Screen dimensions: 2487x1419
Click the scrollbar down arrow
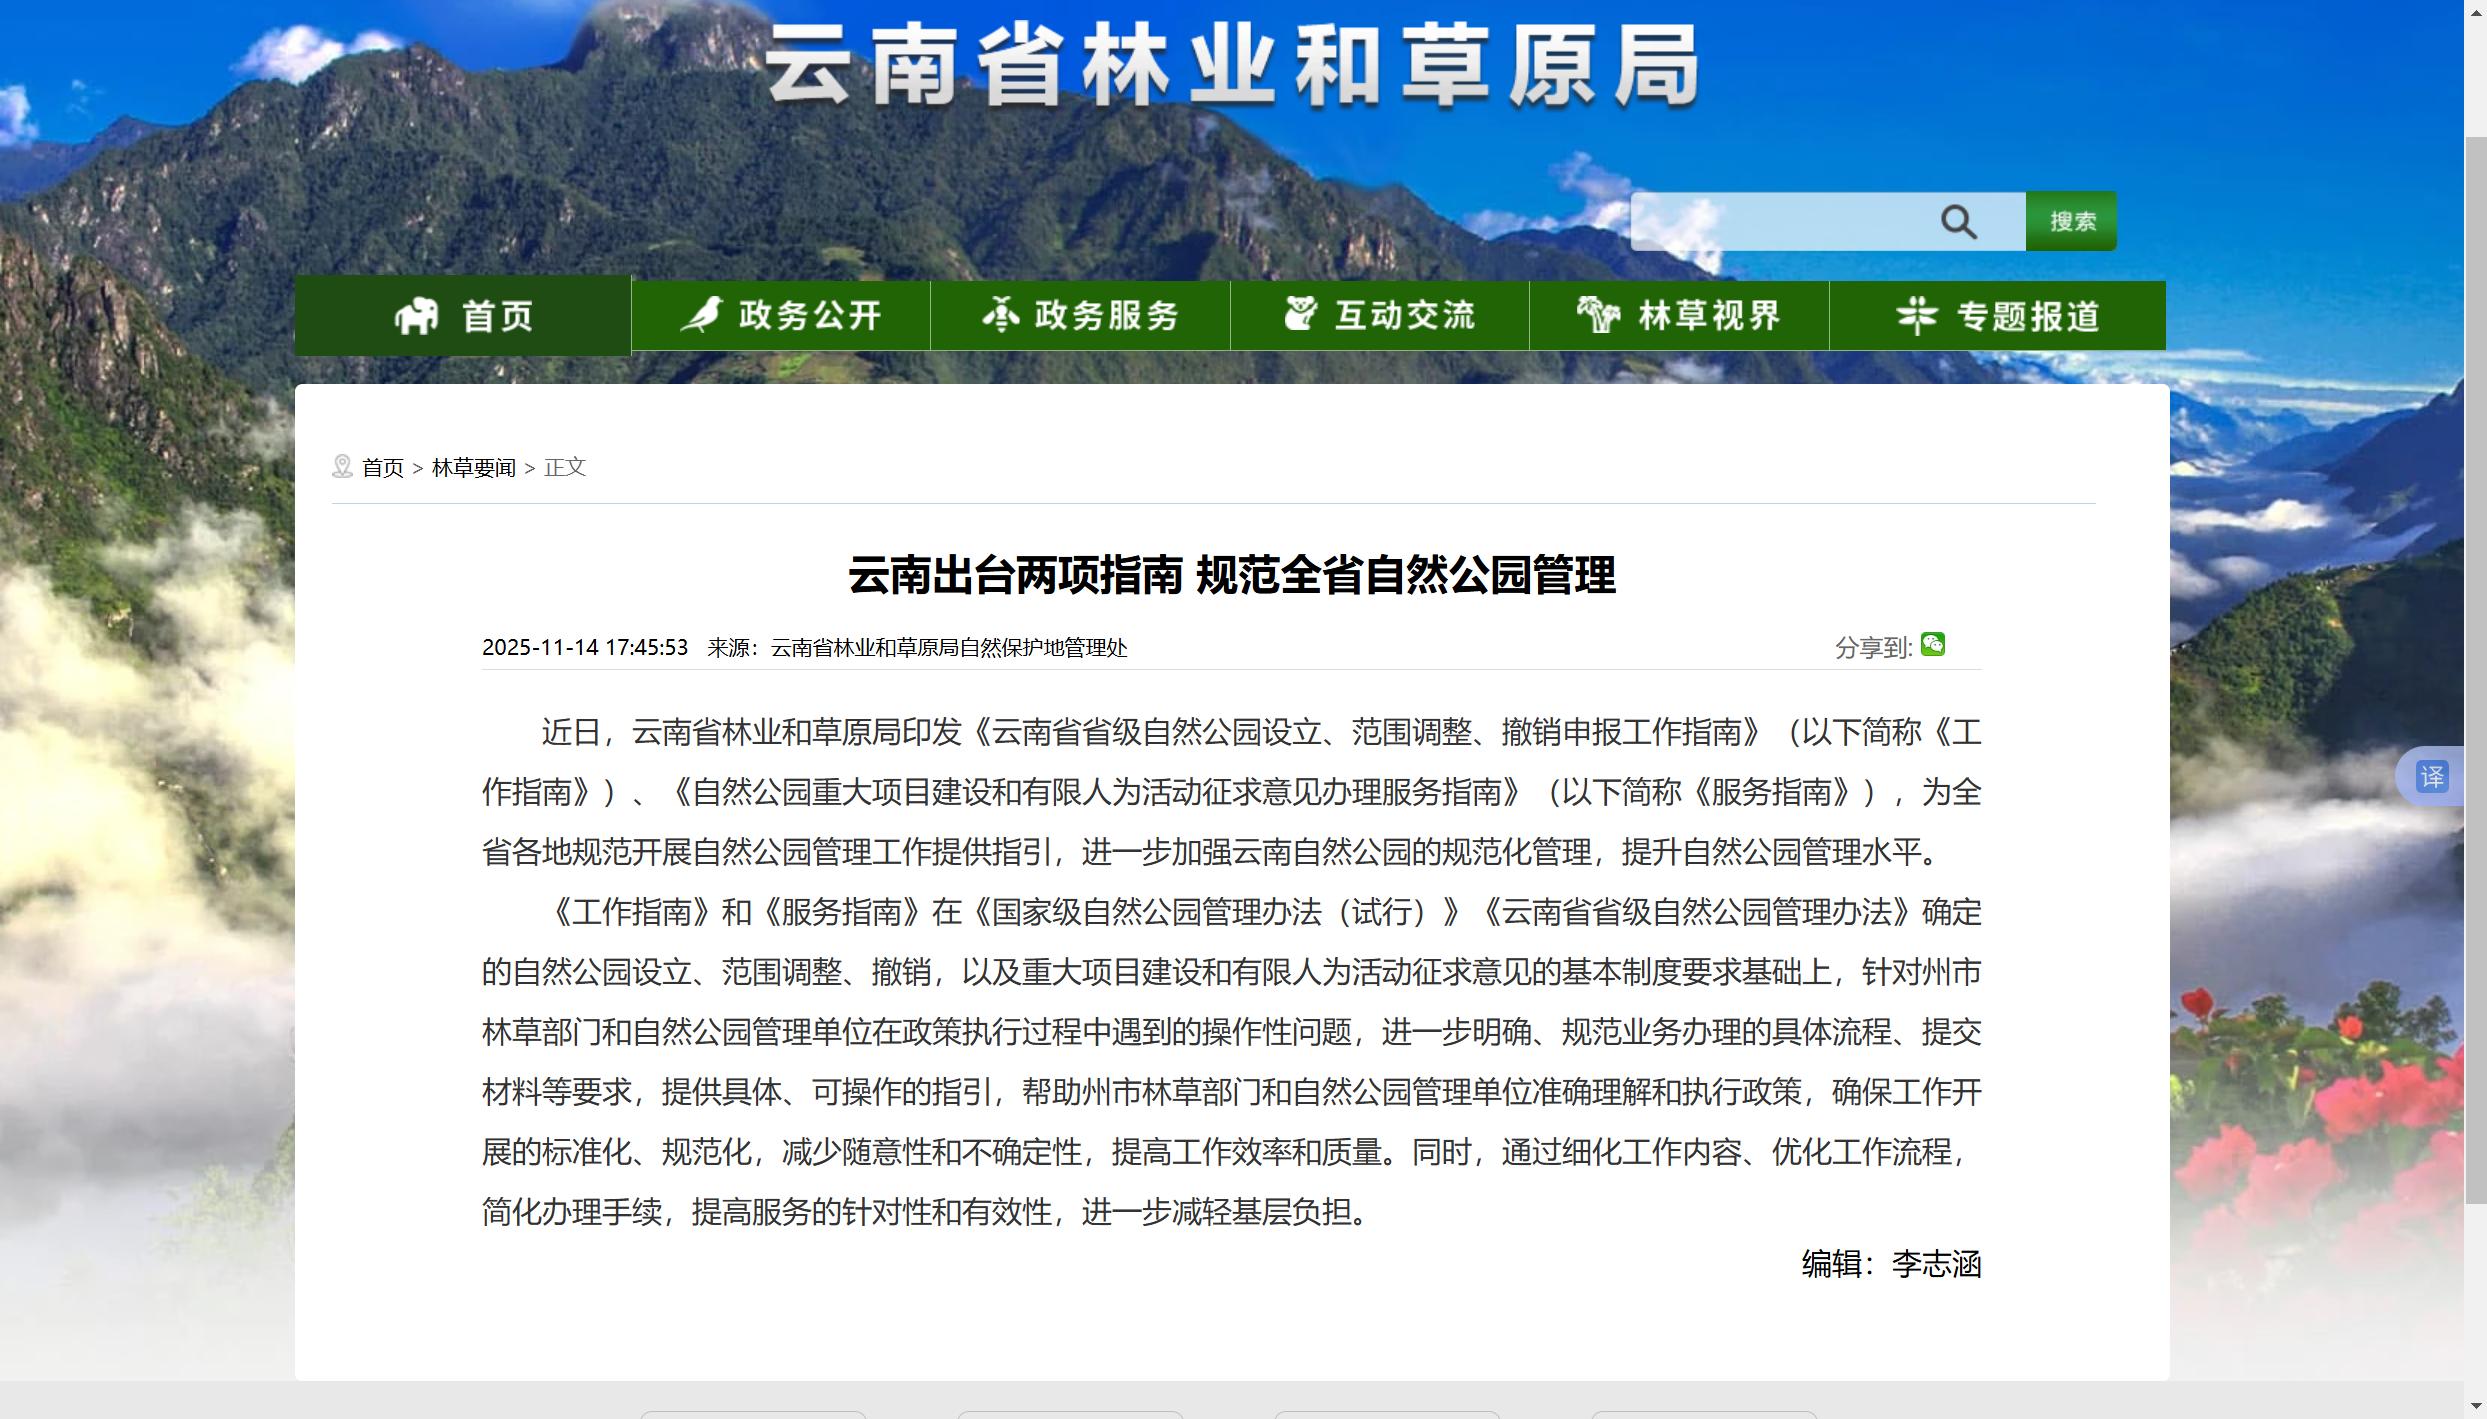[2475, 1408]
